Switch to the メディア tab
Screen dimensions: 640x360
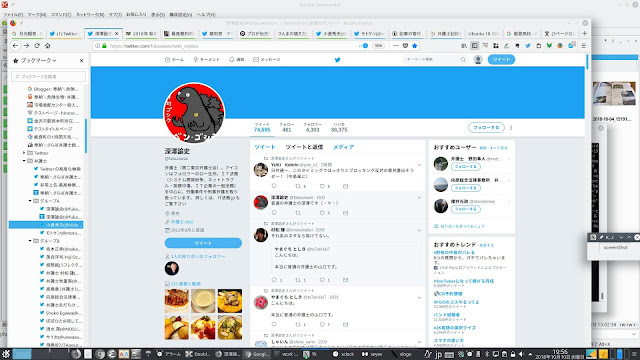[x=344, y=147]
